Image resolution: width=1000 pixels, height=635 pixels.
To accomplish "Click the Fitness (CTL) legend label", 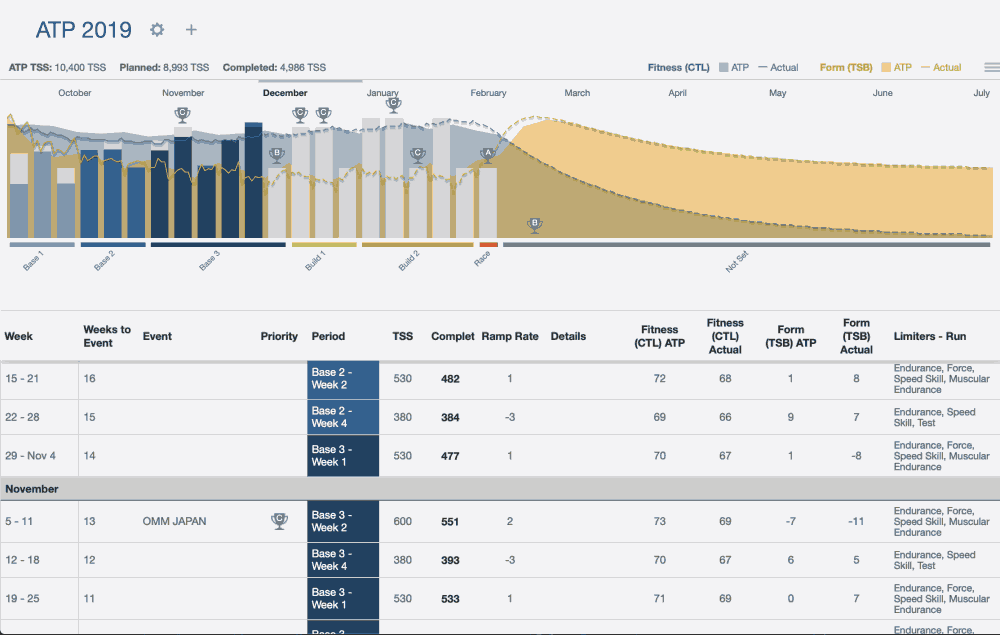I will tap(679, 67).
